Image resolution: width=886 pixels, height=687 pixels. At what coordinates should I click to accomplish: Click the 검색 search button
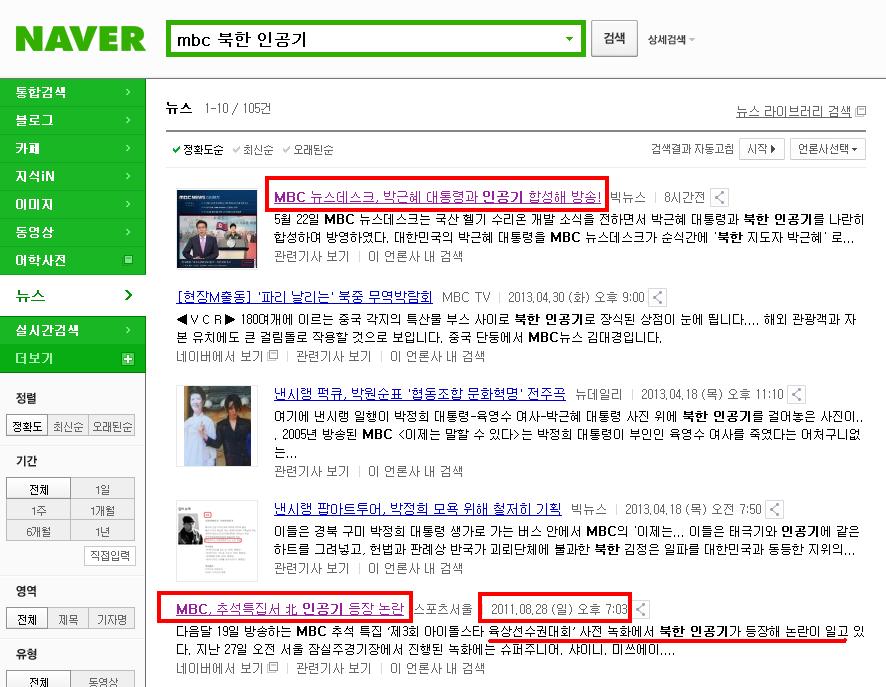614,38
